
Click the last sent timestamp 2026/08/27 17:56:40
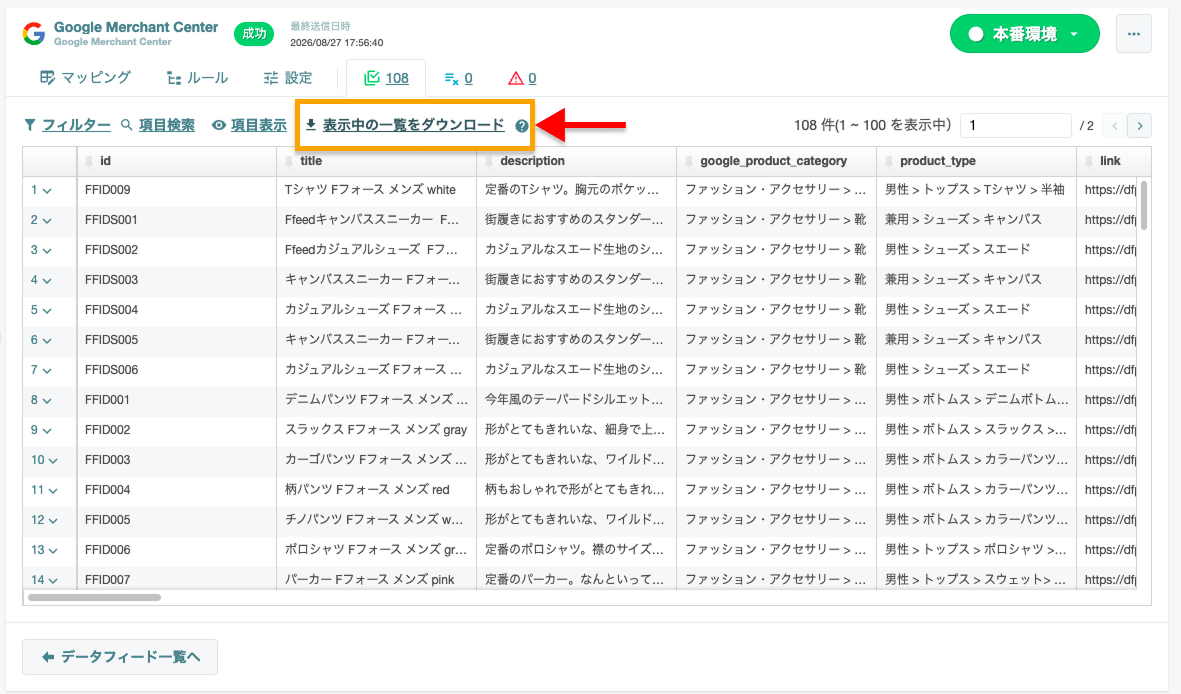[x=337, y=43]
